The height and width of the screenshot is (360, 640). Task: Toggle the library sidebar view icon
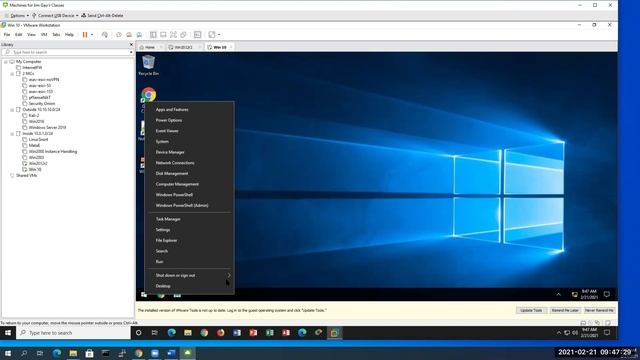pyautogui.click(x=153, y=35)
